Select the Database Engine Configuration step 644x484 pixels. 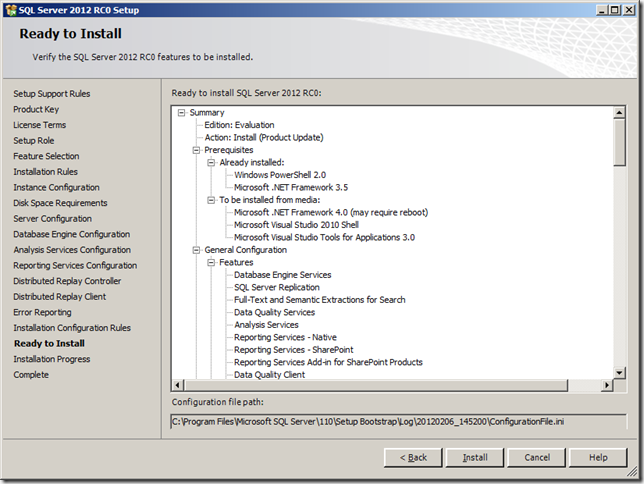coord(72,234)
